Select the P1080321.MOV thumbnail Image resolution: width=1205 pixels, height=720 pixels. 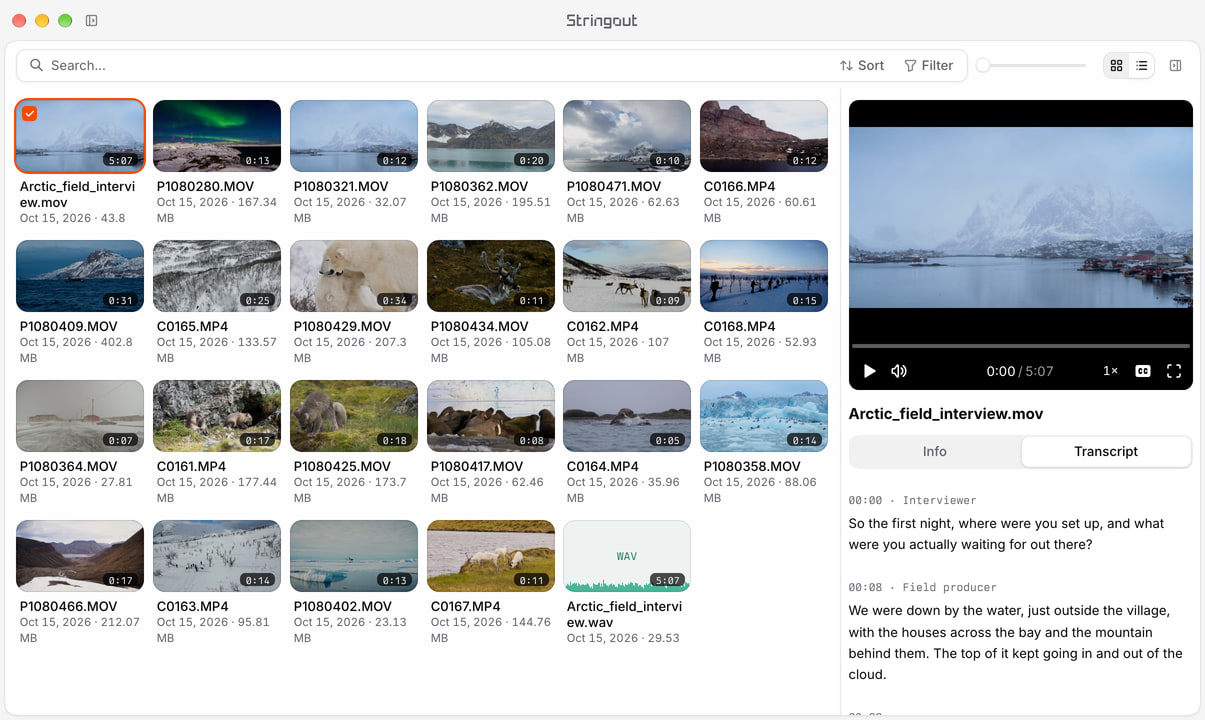(354, 136)
